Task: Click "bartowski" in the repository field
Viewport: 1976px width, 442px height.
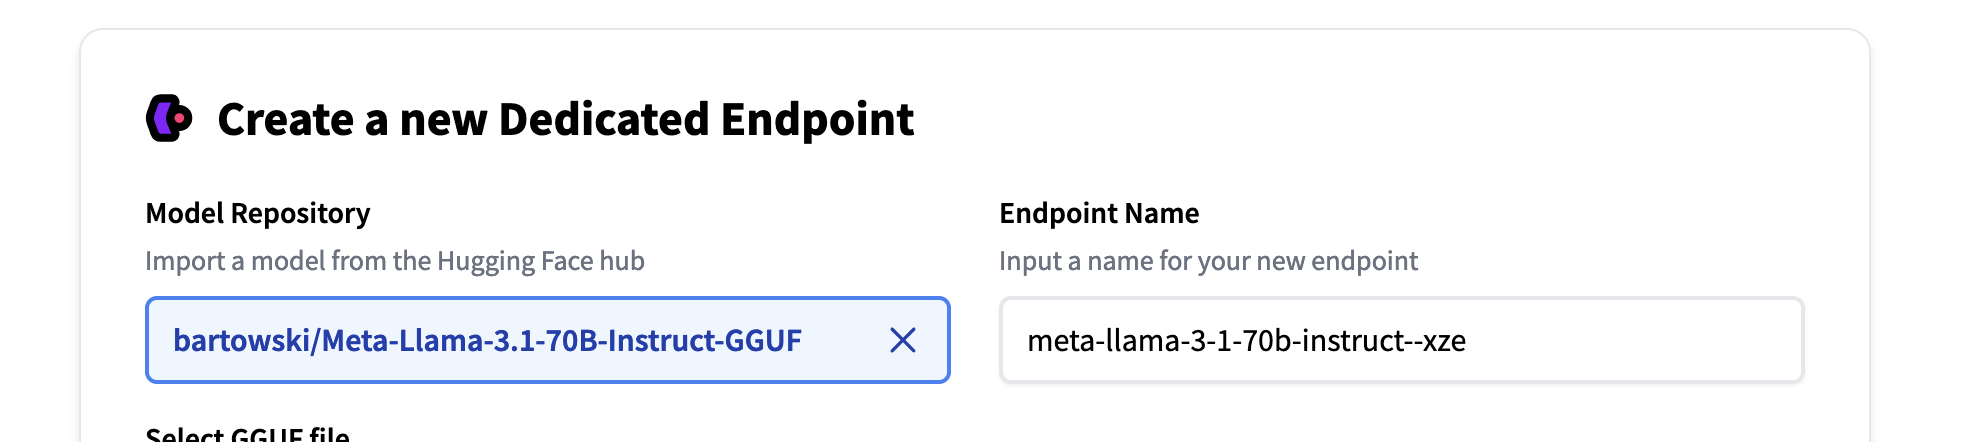Action: 240,341
